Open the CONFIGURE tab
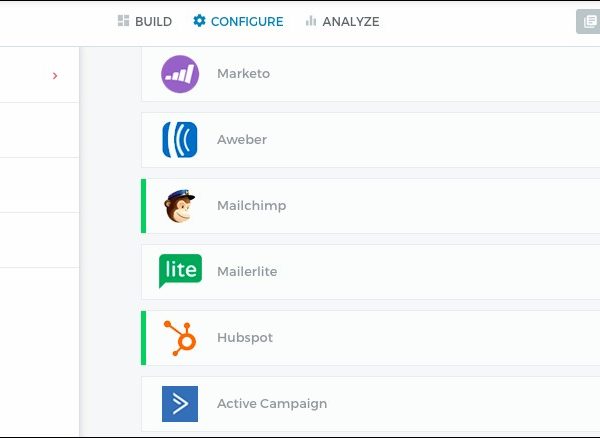The height and width of the screenshot is (438, 600). [247, 22]
